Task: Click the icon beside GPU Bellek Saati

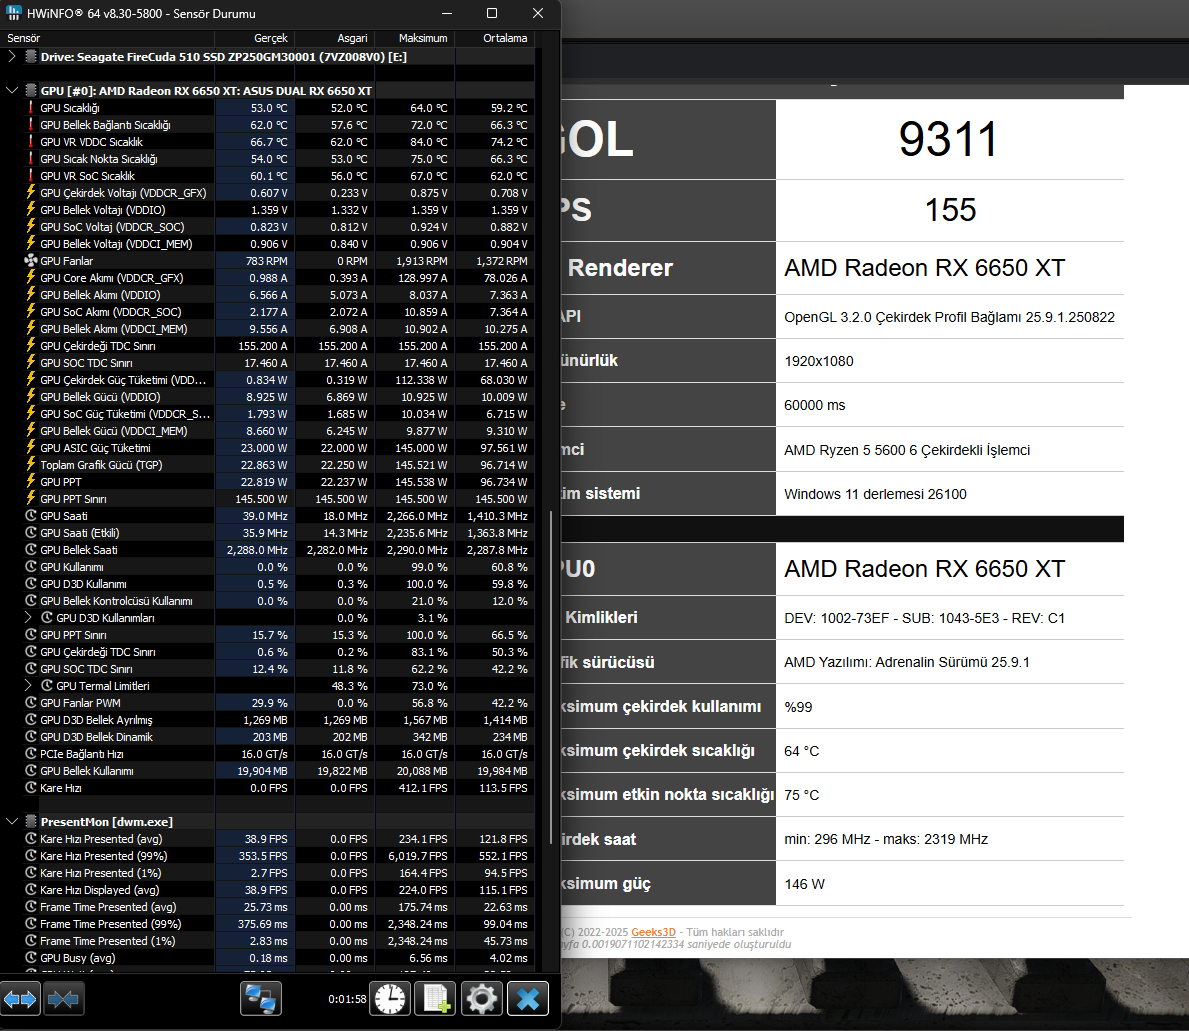Action: 31,550
